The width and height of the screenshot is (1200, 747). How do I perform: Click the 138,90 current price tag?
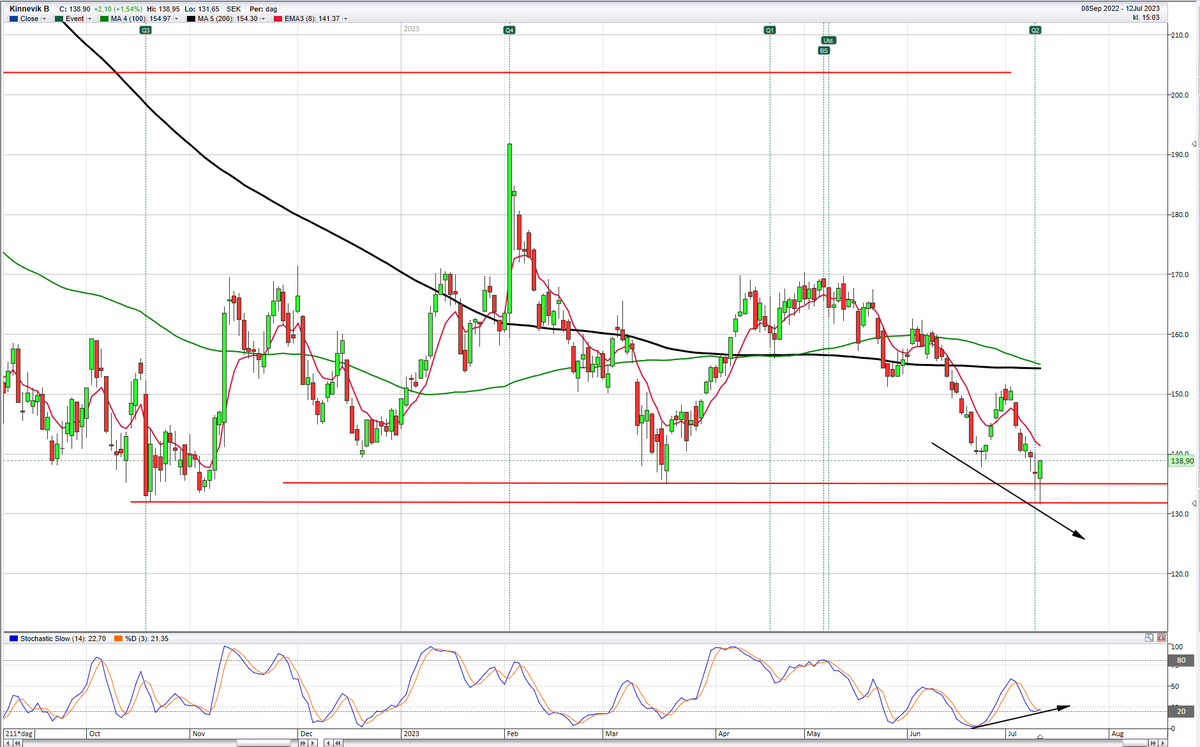click(1182, 460)
